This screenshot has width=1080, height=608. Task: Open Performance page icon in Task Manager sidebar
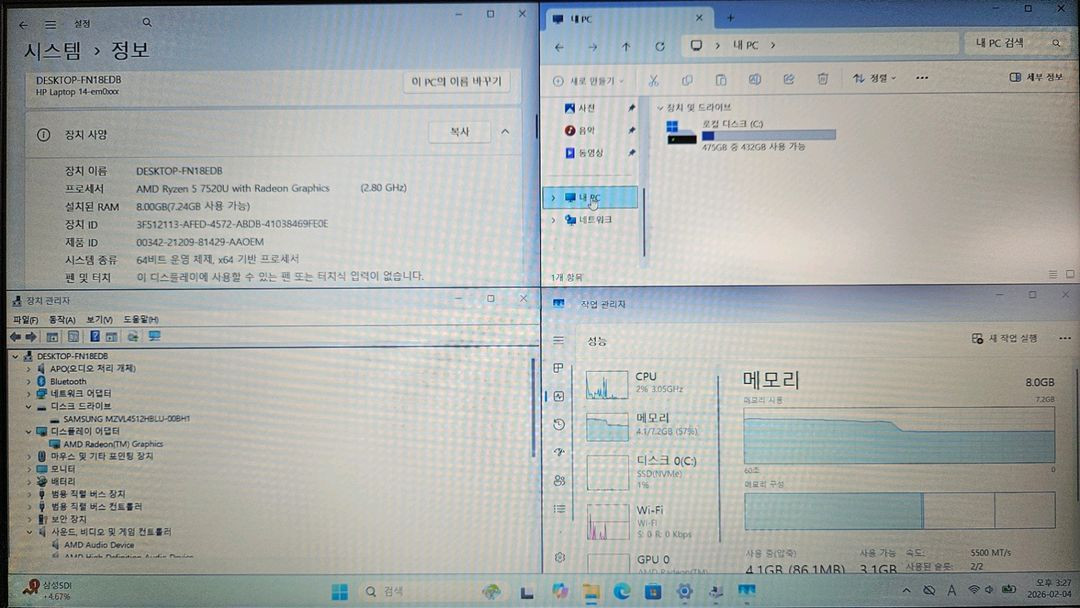click(558, 395)
